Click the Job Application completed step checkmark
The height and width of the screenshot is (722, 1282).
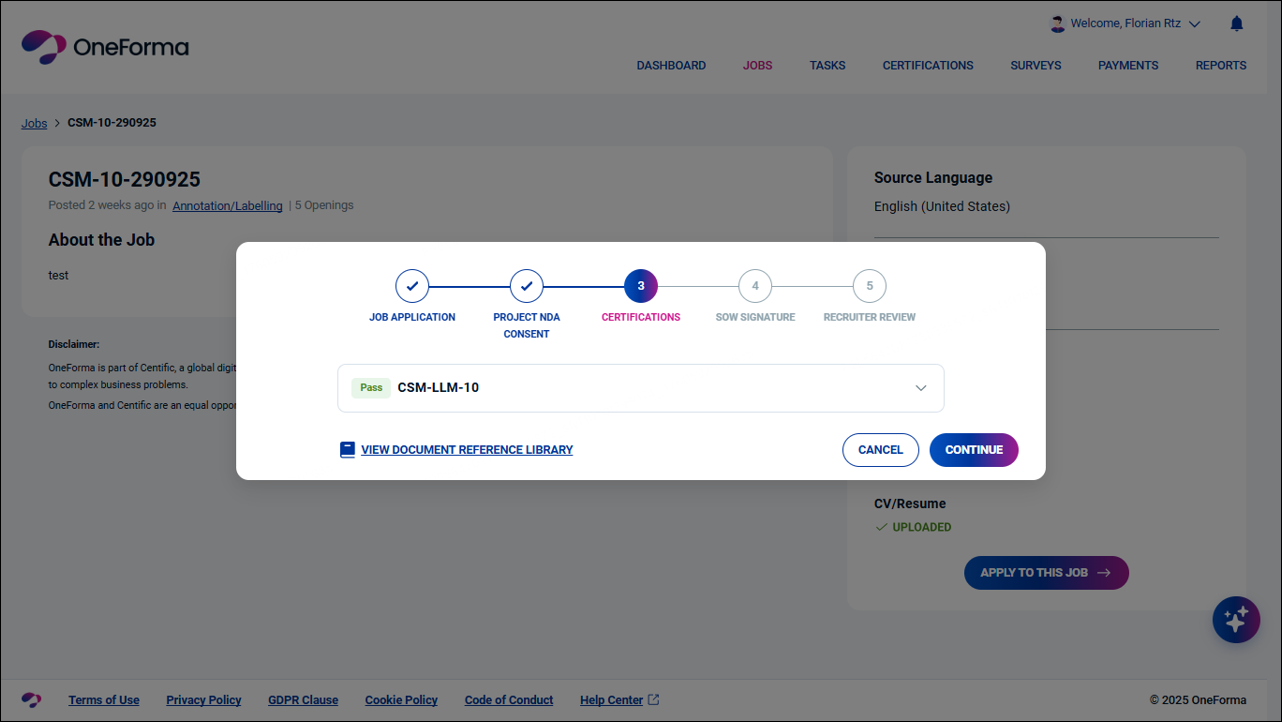(x=412, y=286)
